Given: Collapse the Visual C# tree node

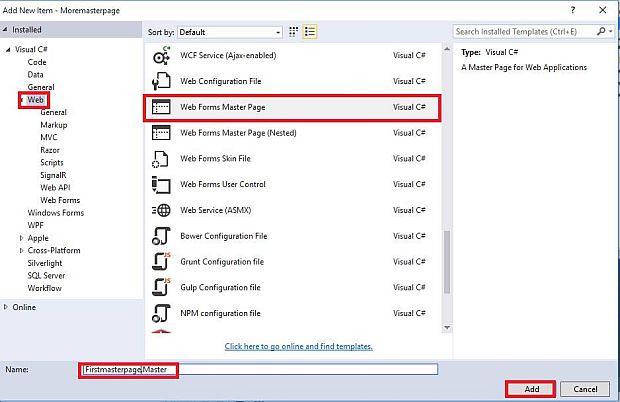Looking at the screenshot, I should click(8, 50).
